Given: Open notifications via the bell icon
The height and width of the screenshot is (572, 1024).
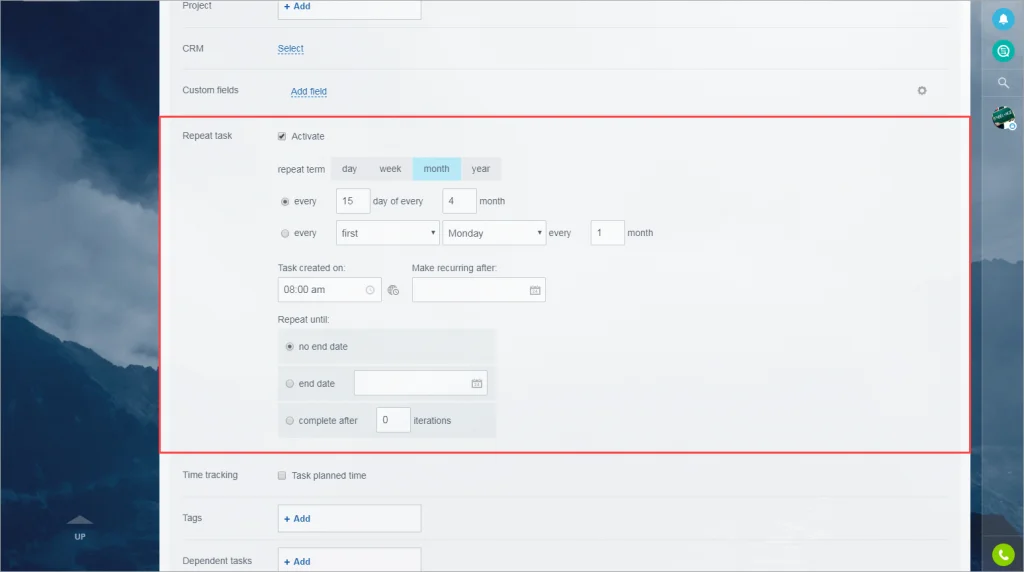Looking at the screenshot, I should (1003, 18).
